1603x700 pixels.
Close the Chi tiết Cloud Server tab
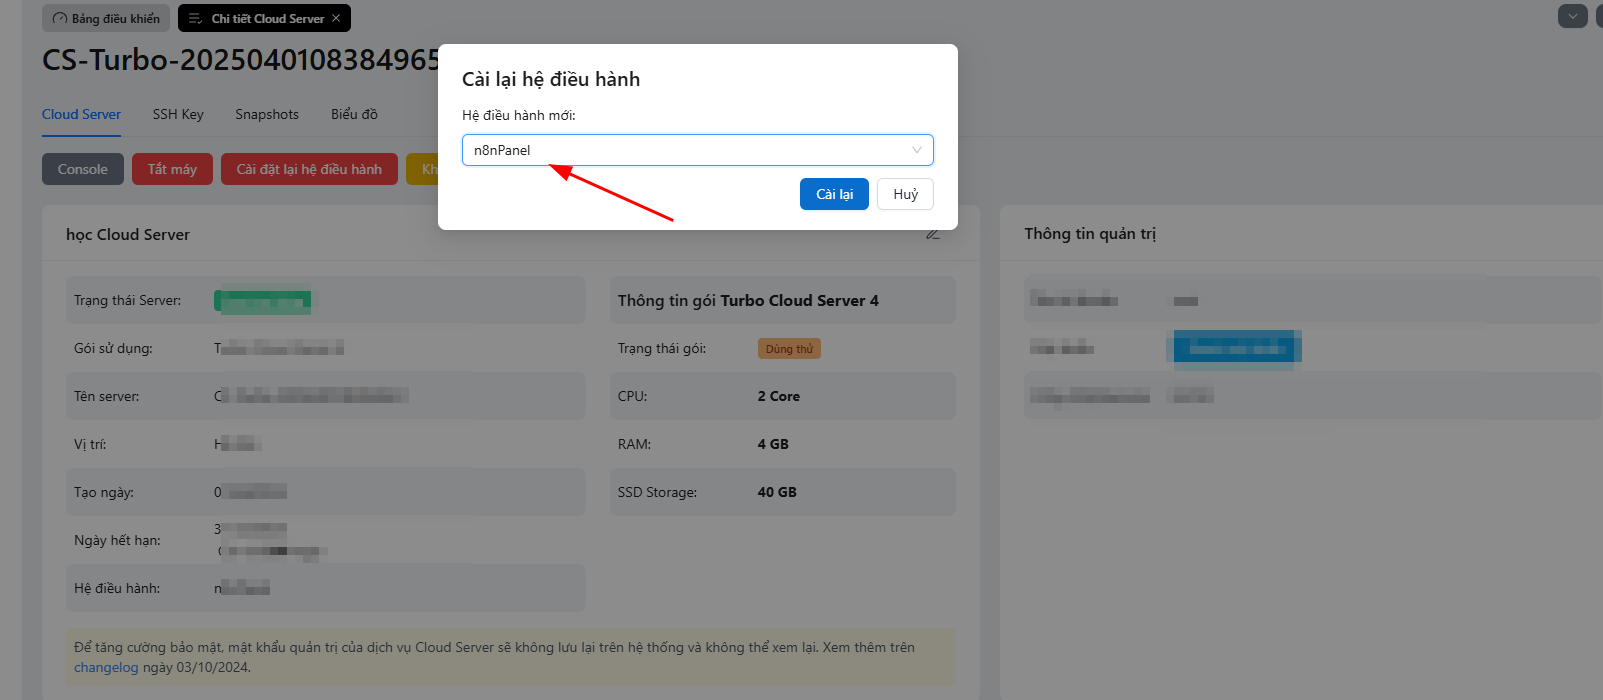pyautogui.click(x=336, y=18)
